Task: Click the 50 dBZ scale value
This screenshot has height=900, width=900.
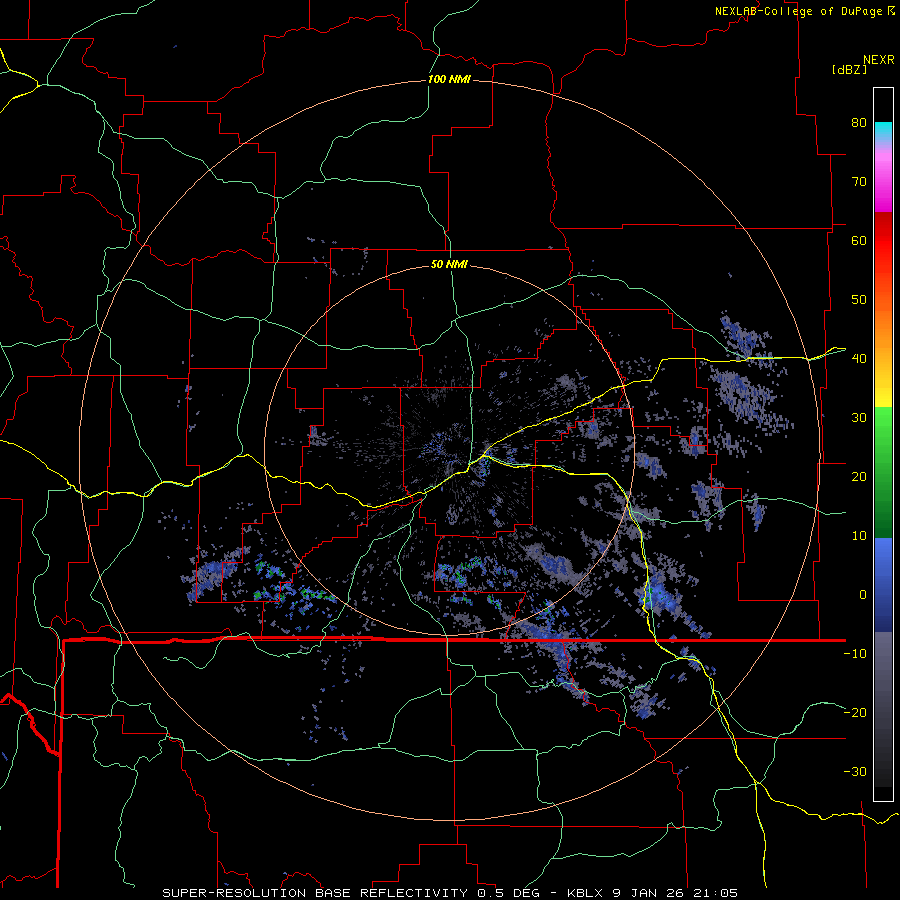Action: 859,300
